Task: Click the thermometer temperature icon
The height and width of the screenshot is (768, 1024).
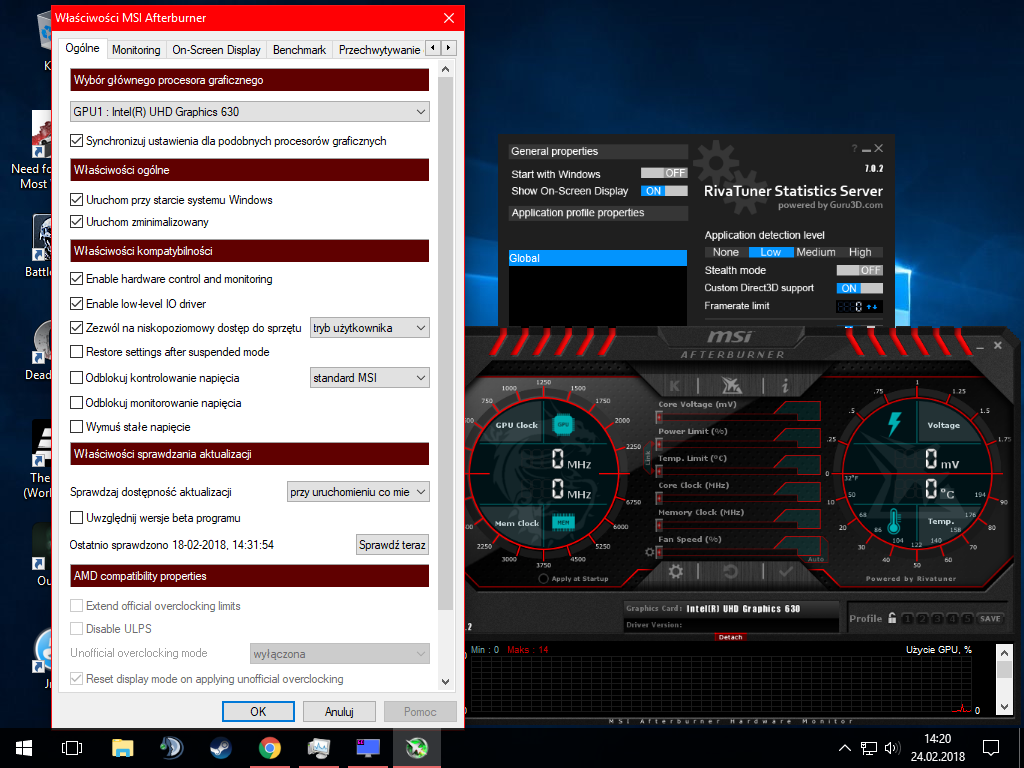Action: coord(894,522)
